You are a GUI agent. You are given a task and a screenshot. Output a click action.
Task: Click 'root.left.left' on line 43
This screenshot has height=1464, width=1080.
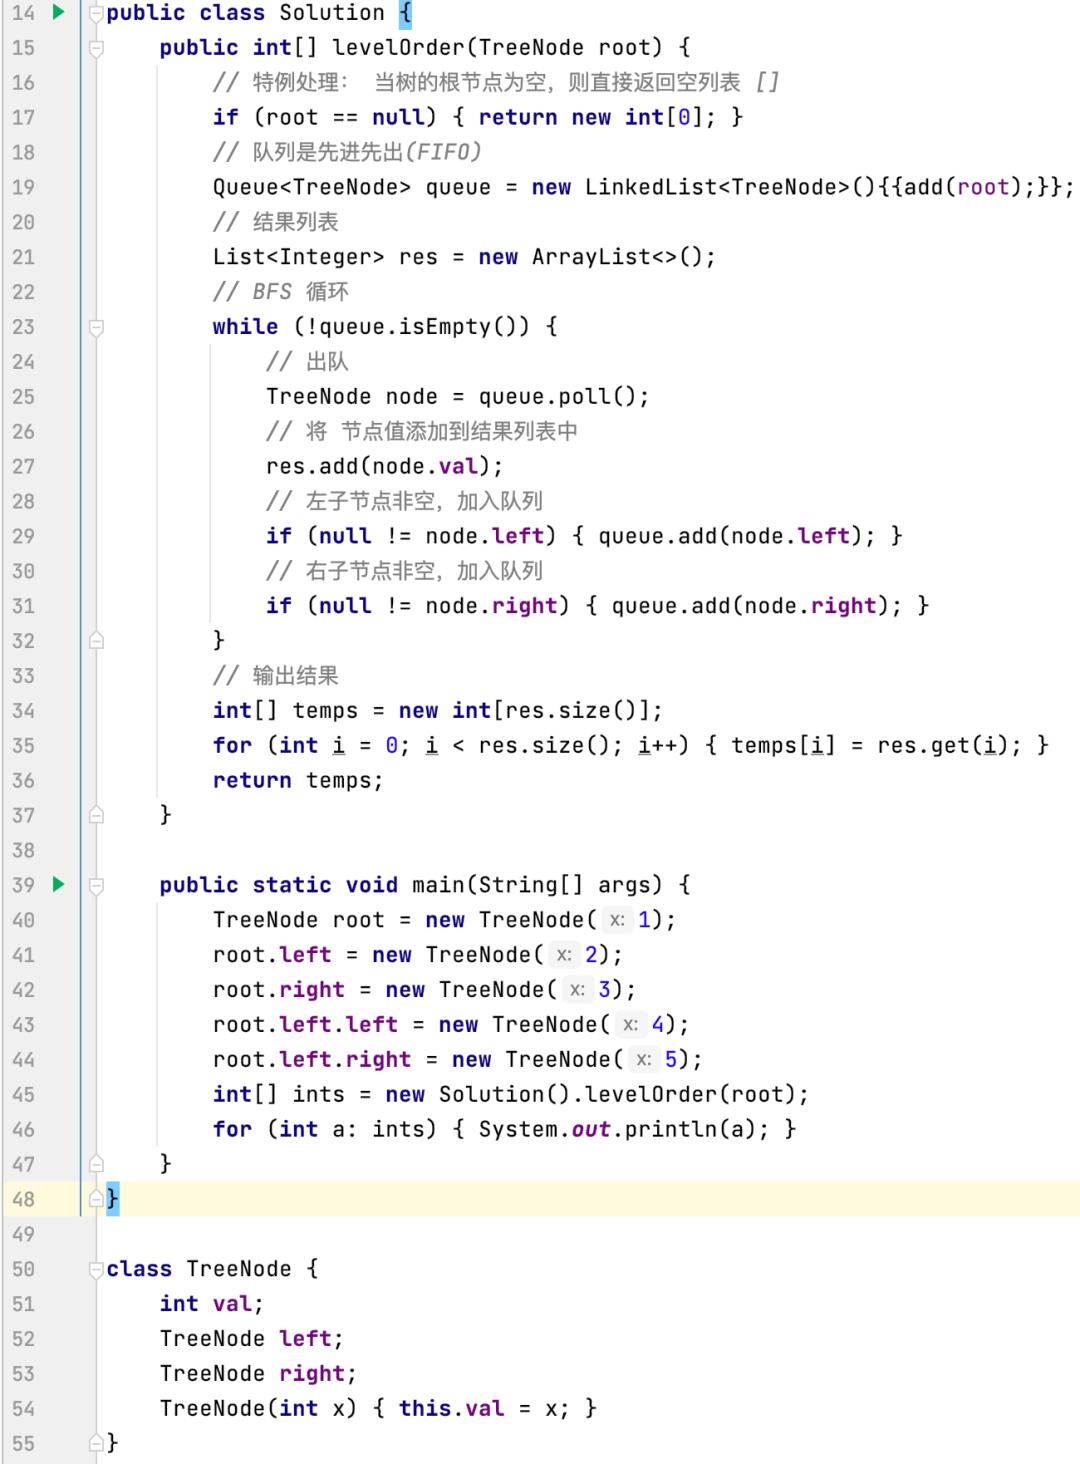click(305, 1025)
